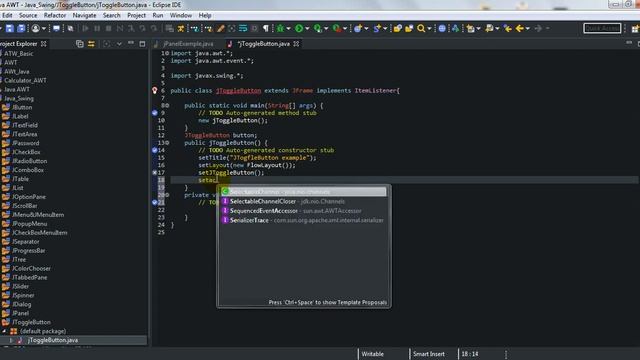Viewport: 640px width, 360px height.
Task: Click the Open Console monitor icon
Action: [56, 29]
